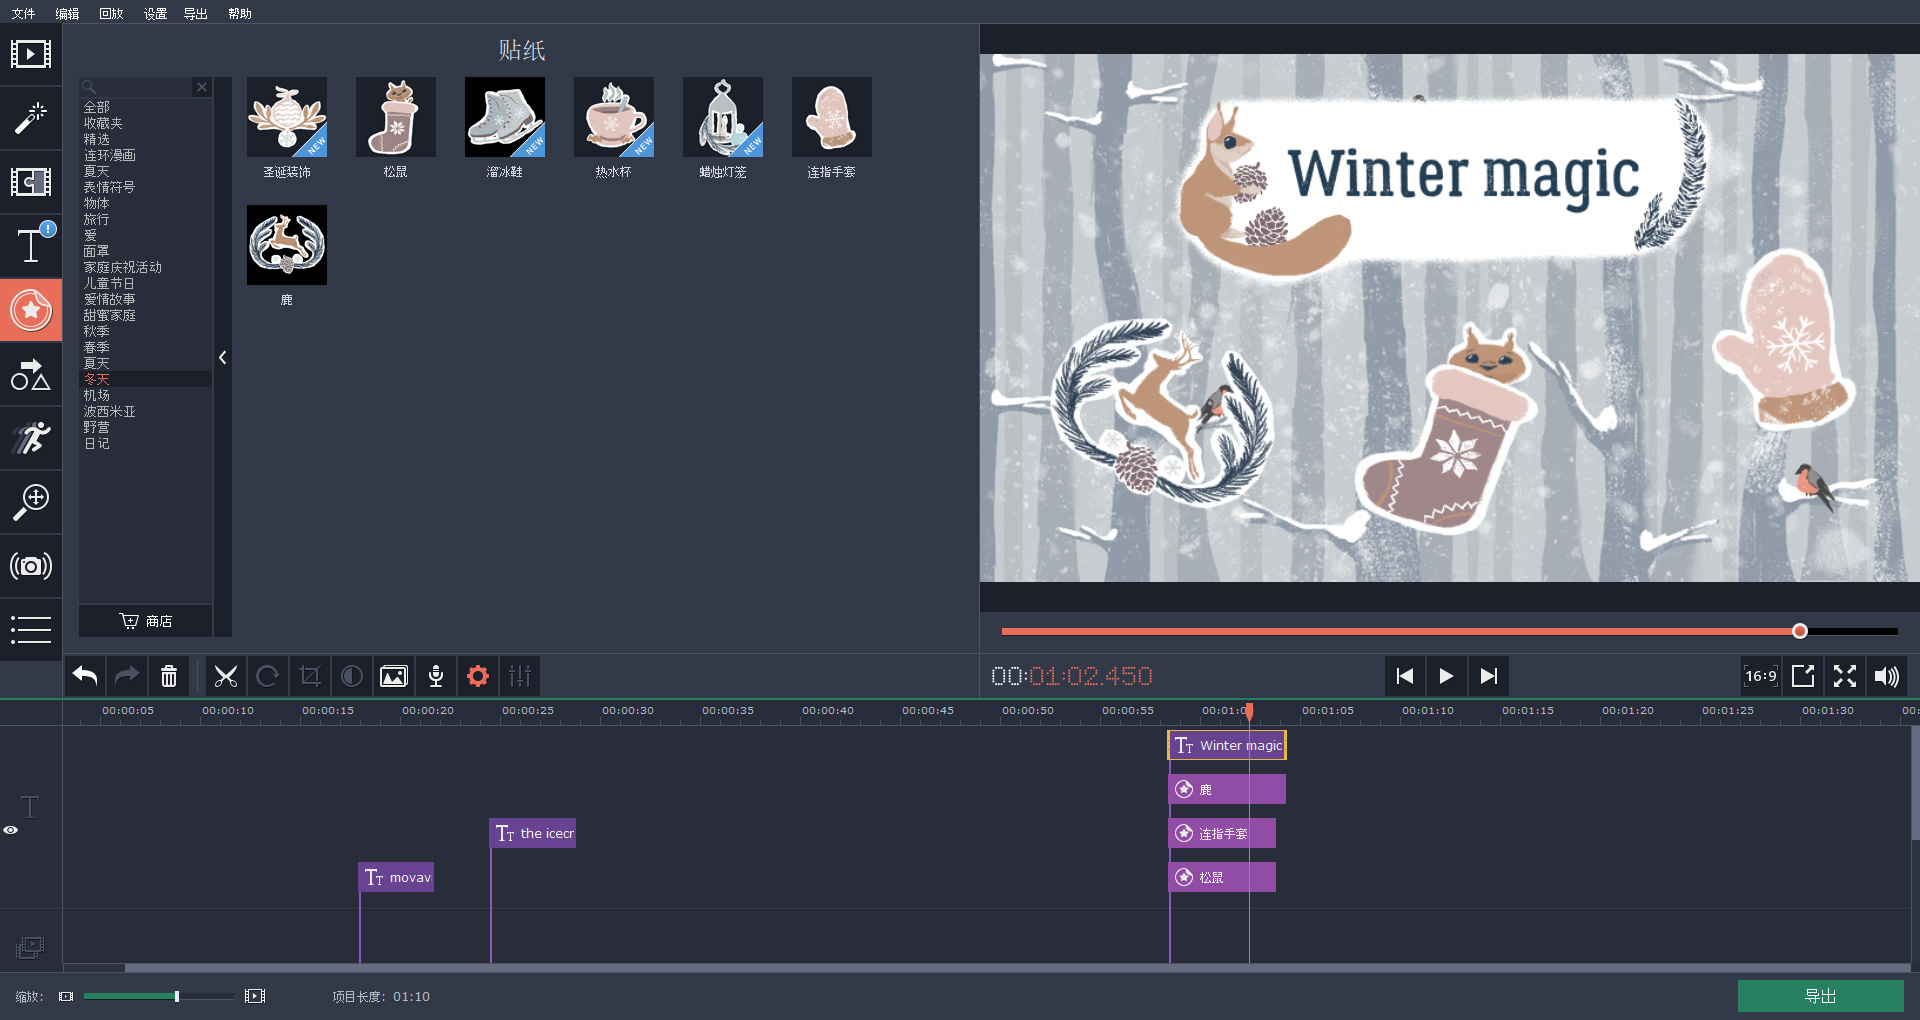Click the record audio microphone icon

point(436,677)
